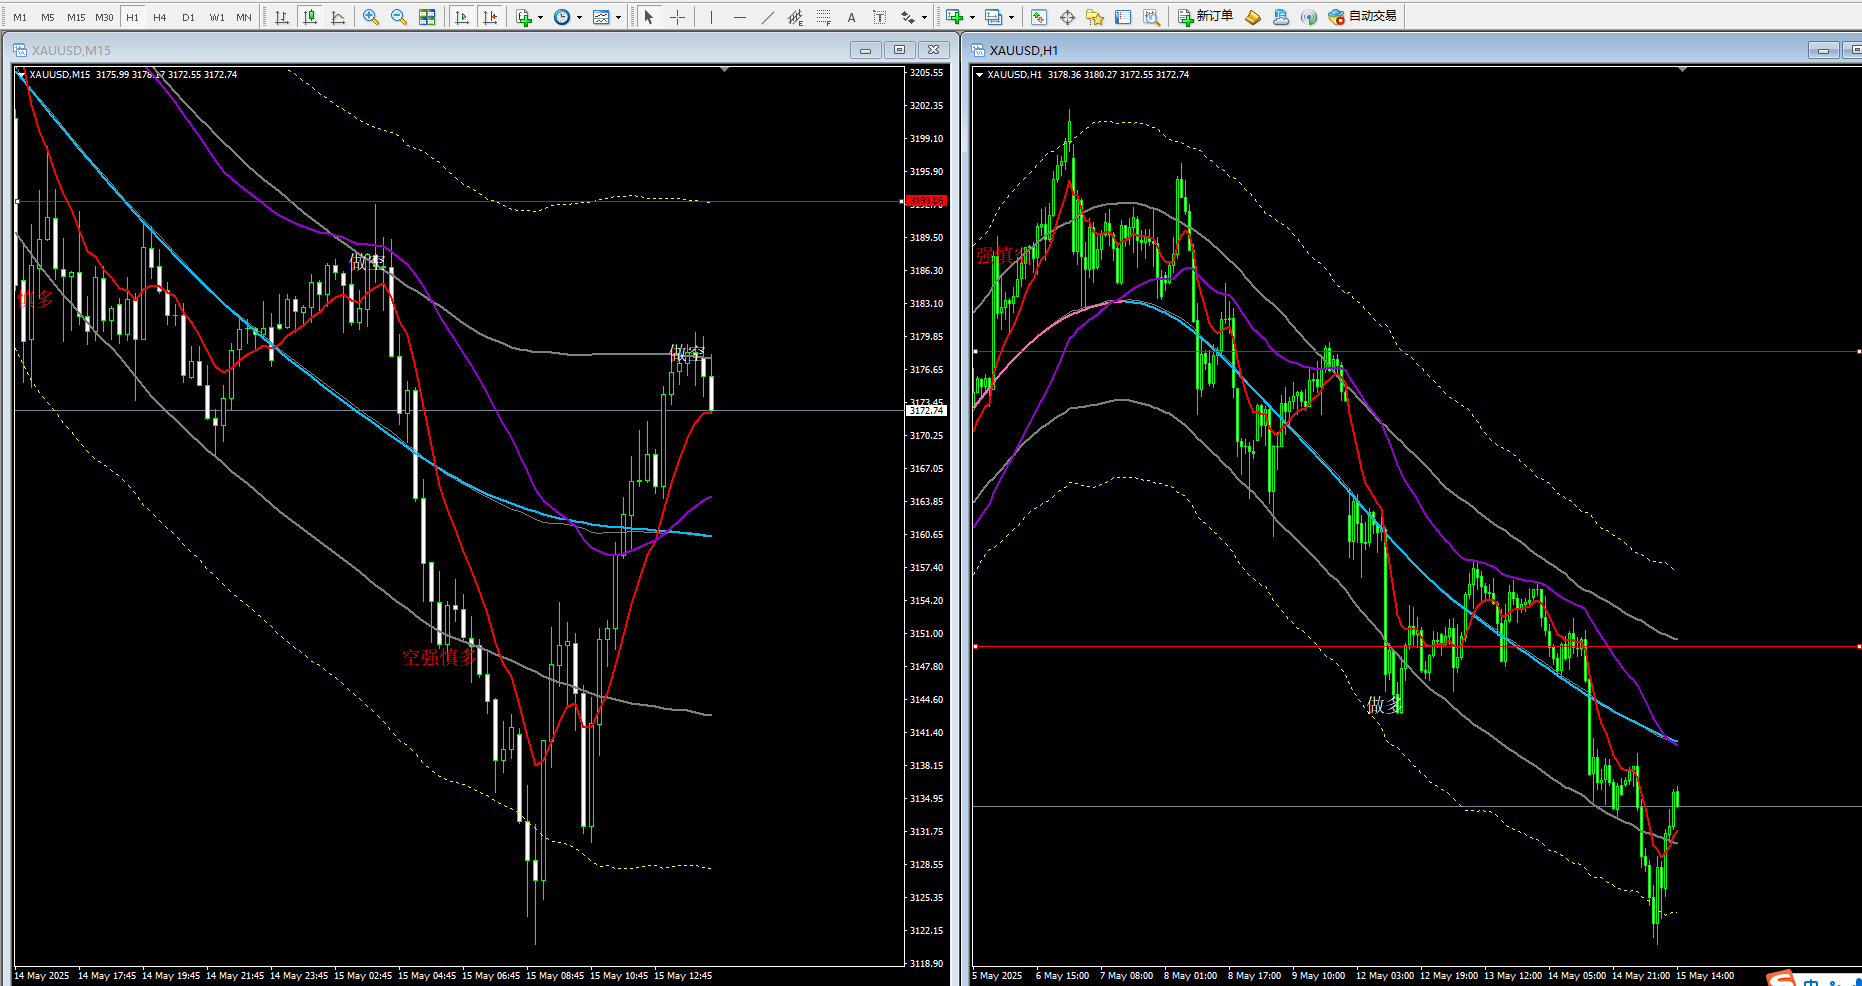
Task: Click the chart shift marker in H1 chart
Action: click(x=1683, y=69)
